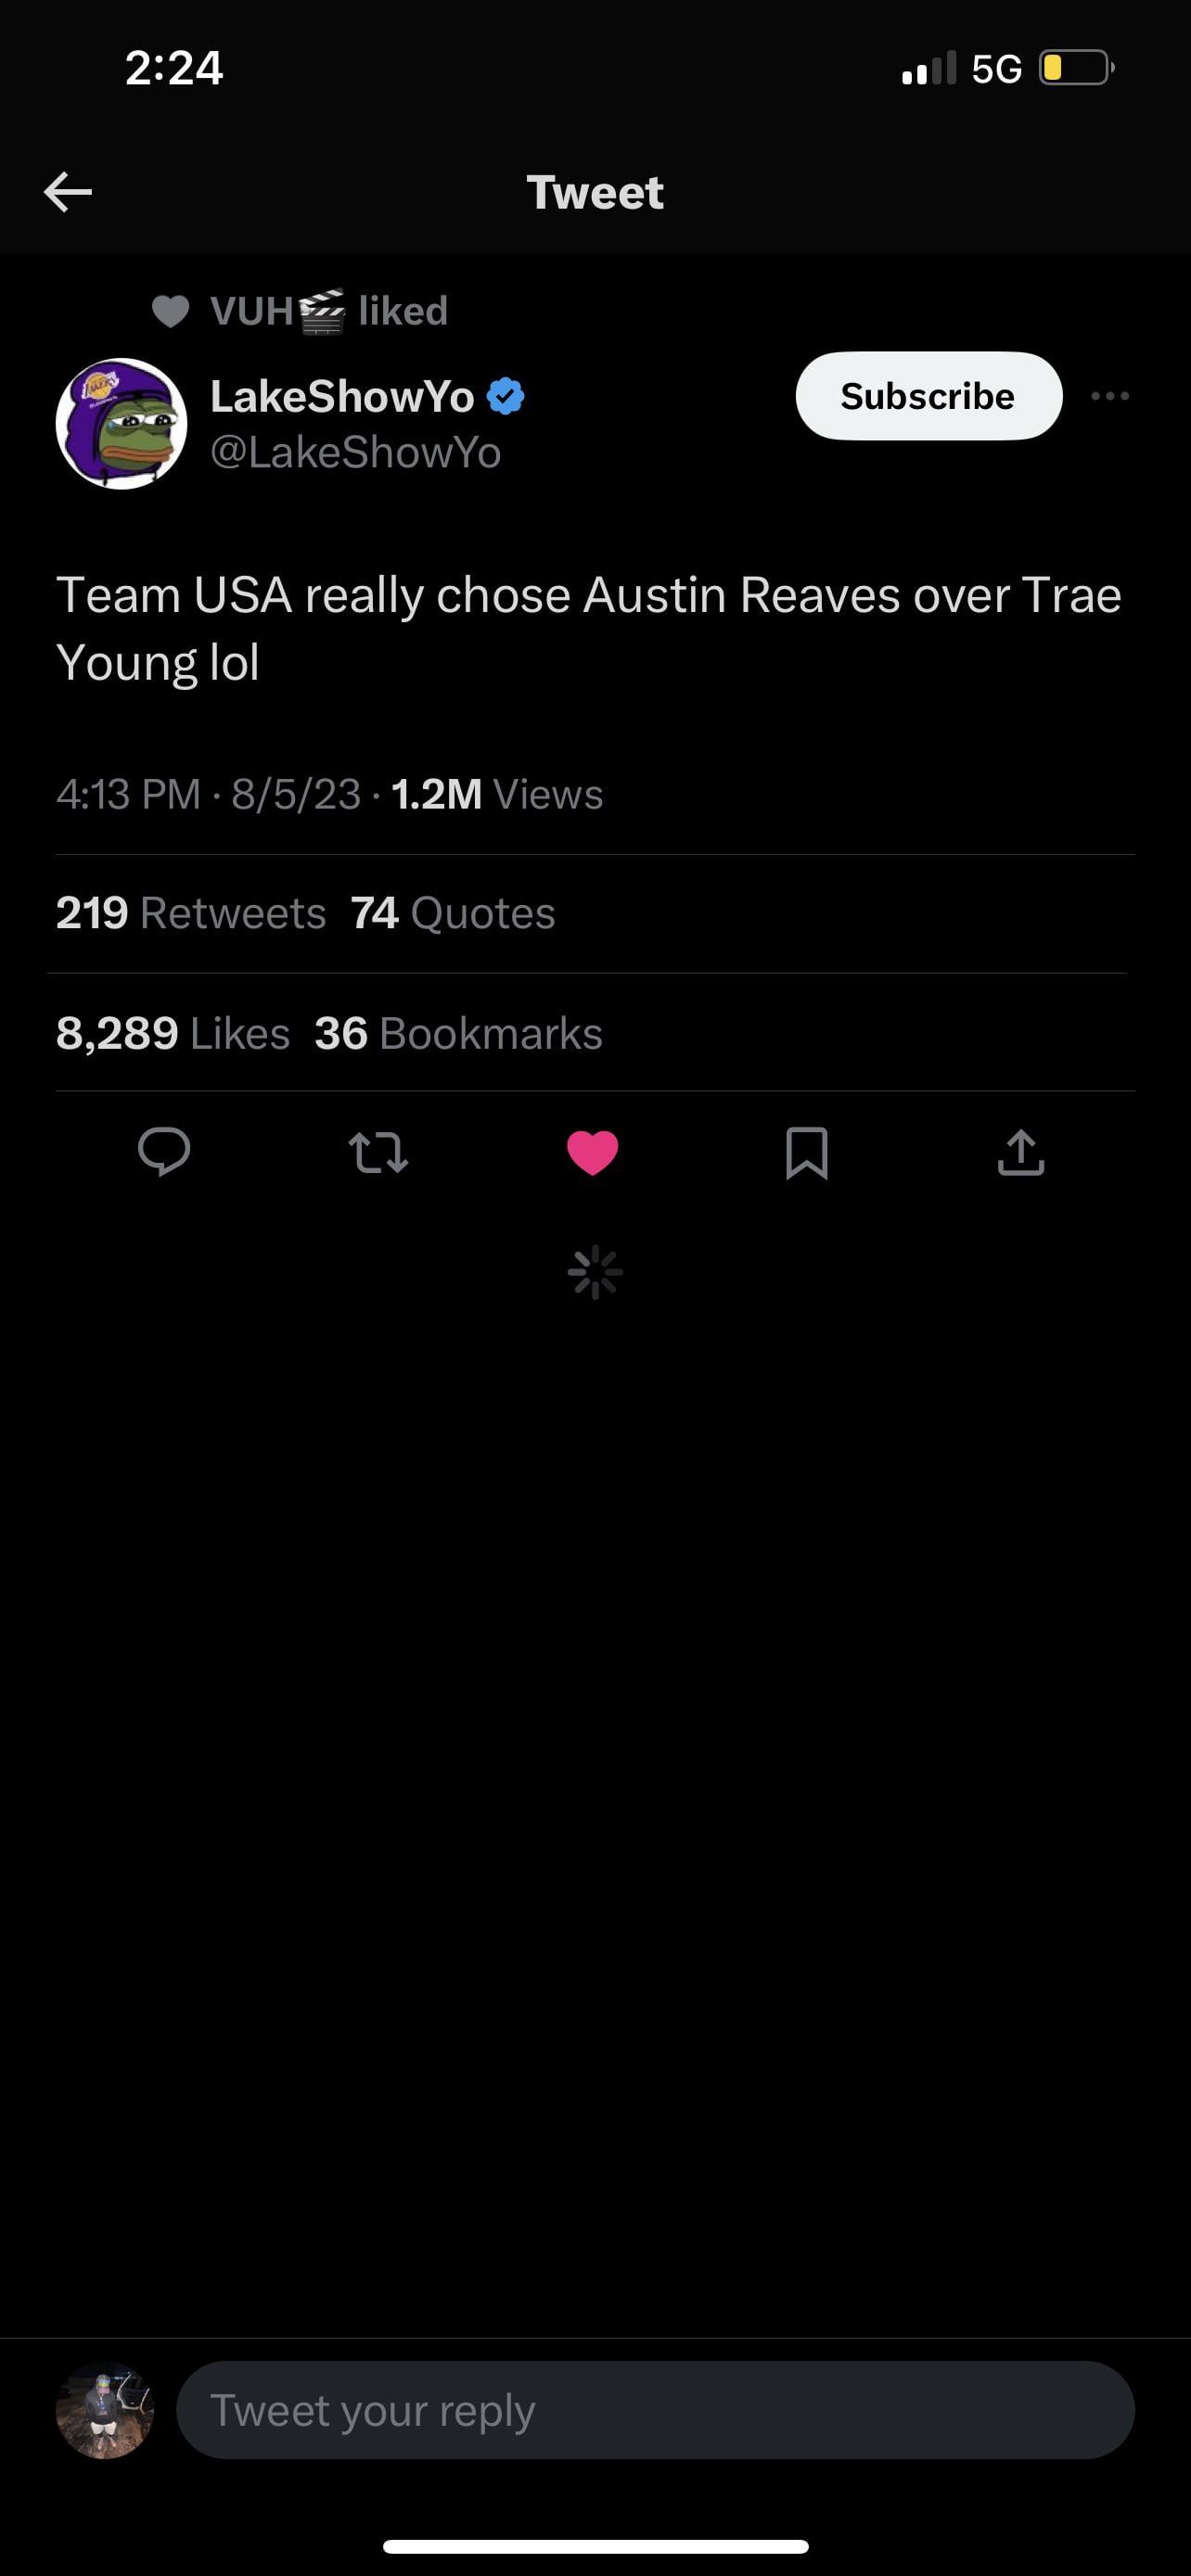
Task: Tap the Tweet your reply field
Action: (x=655, y=2410)
